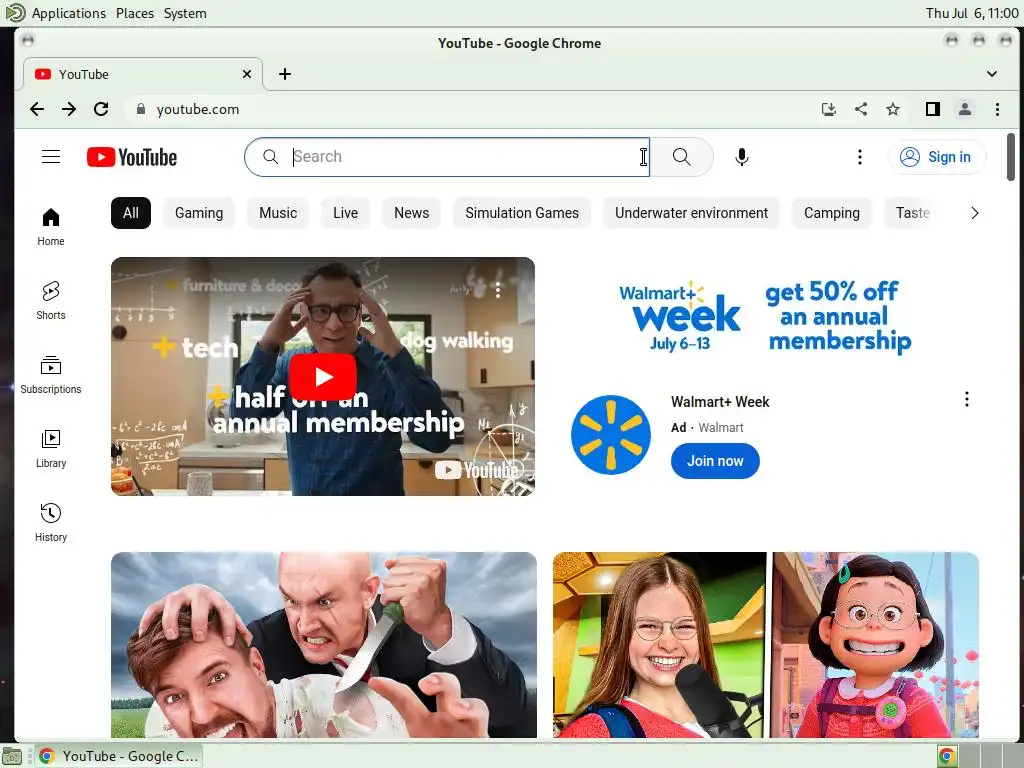Select the All category chip
The height and width of the screenshot is (768, 1024).
pyautogui.click(x=131, y=213)
